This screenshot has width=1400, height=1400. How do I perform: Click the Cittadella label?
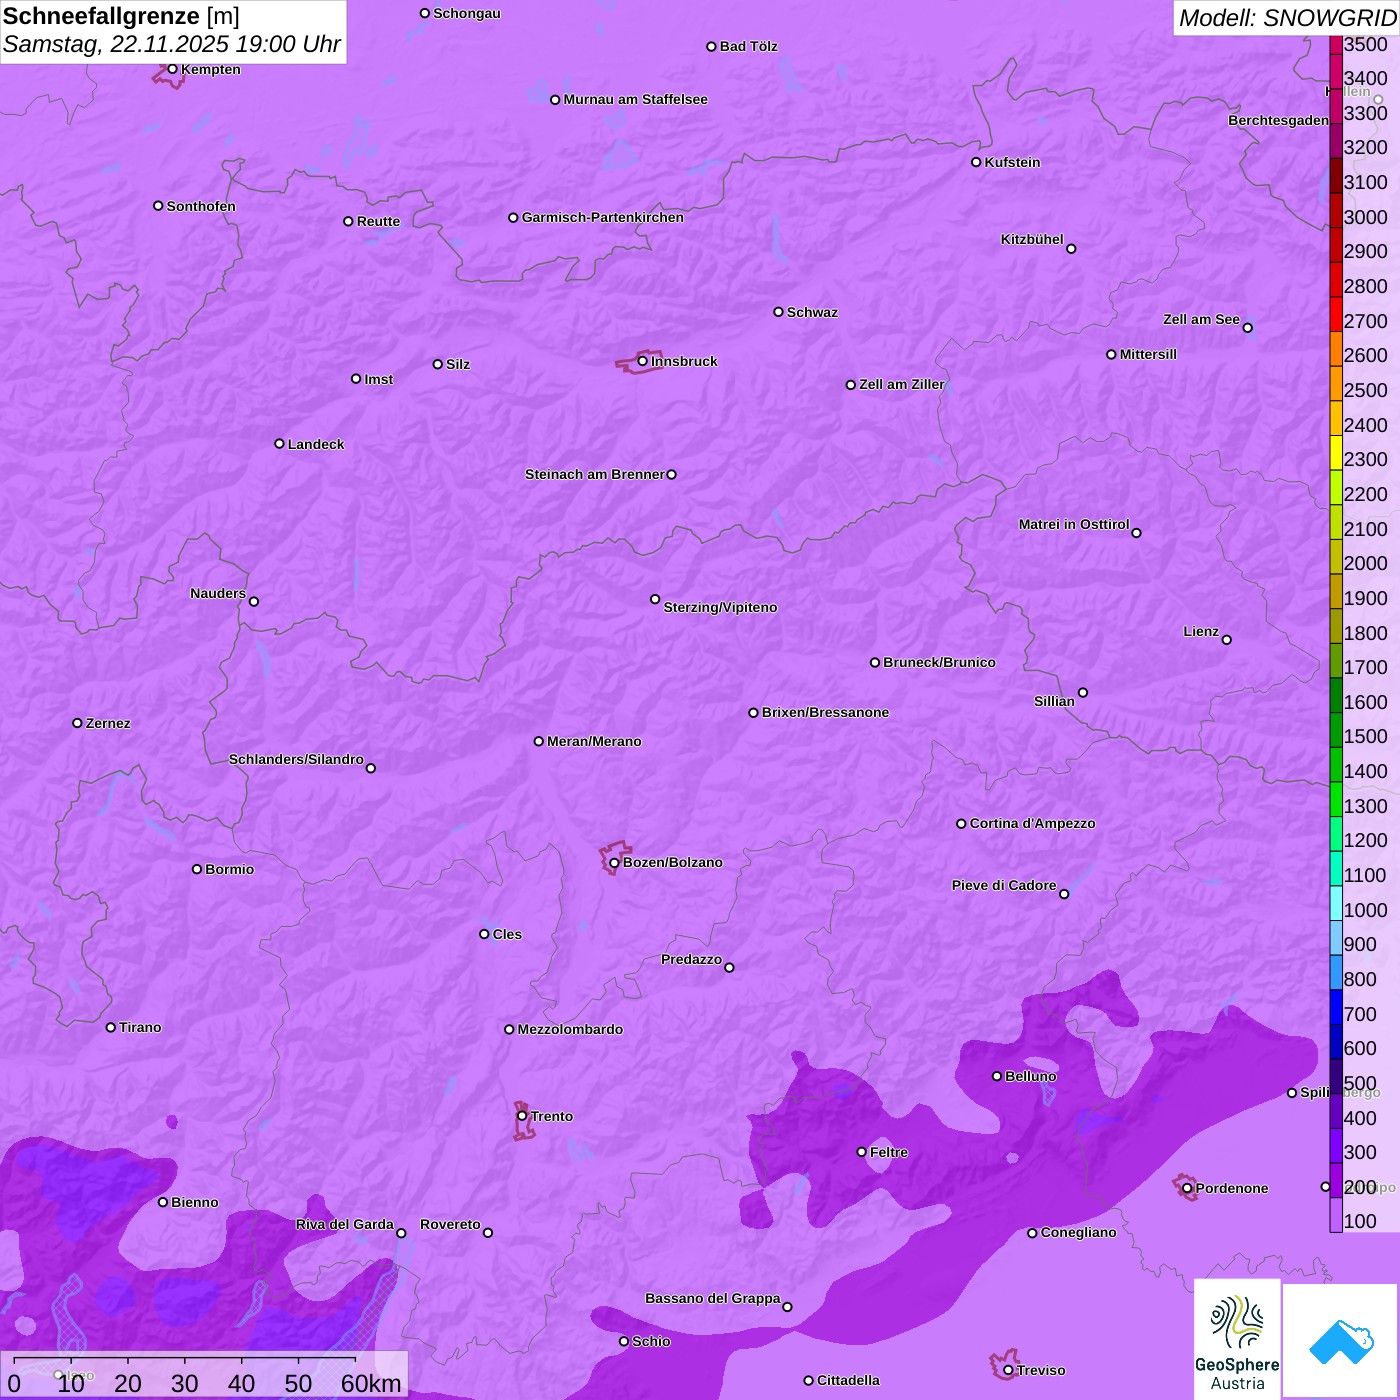tap(848, 1380)
